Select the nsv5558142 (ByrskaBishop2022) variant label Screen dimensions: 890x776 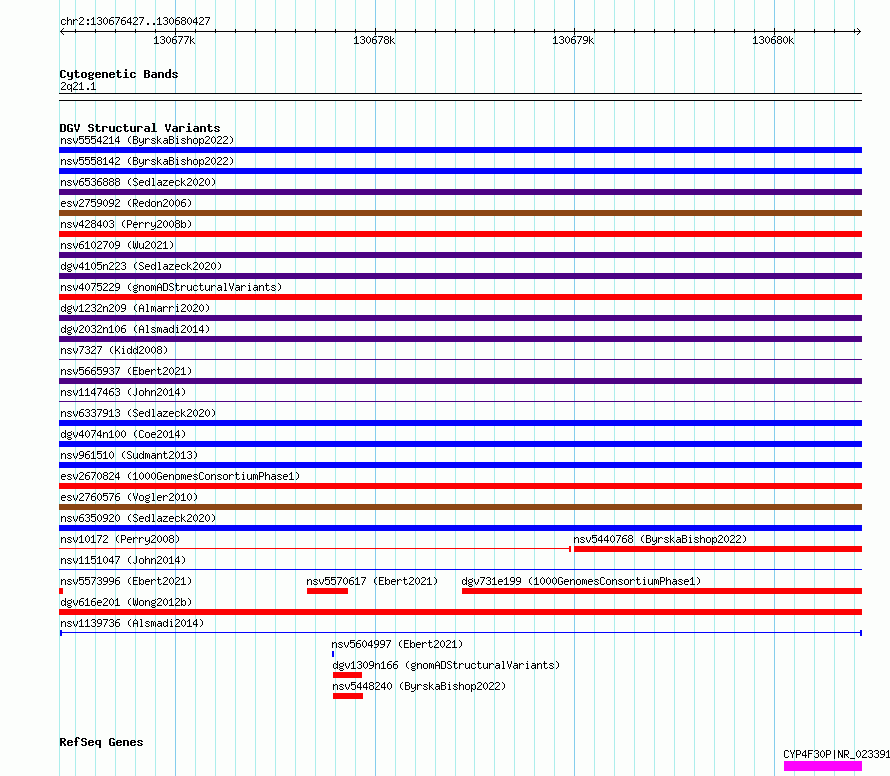click(147, 161)
